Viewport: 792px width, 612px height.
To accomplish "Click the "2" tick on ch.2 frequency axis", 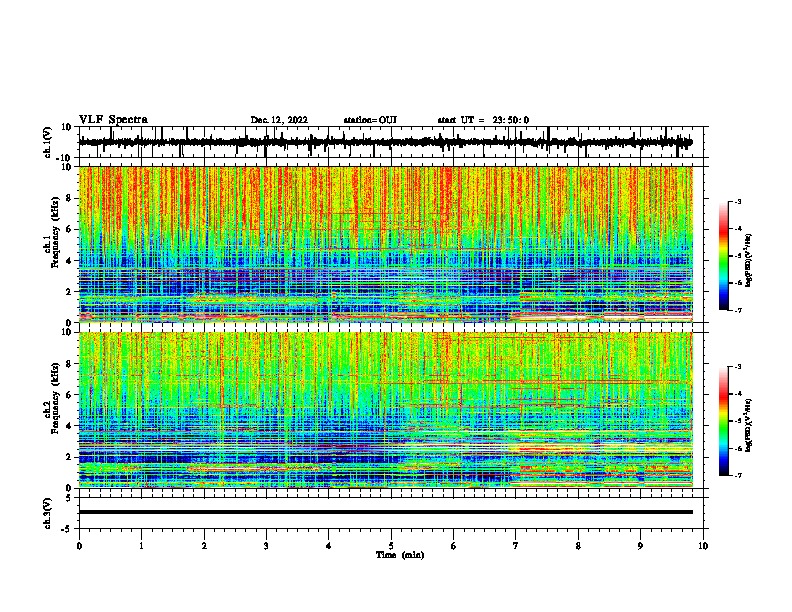I will click(69, 457).
